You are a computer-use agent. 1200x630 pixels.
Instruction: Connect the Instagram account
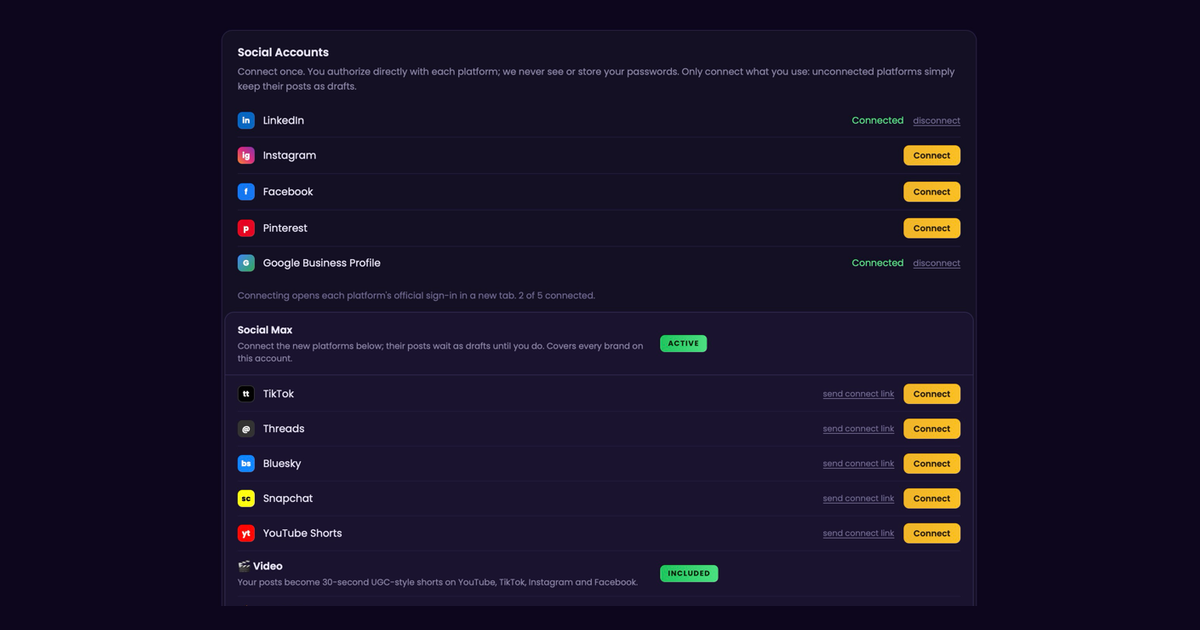tap(932, 155)
